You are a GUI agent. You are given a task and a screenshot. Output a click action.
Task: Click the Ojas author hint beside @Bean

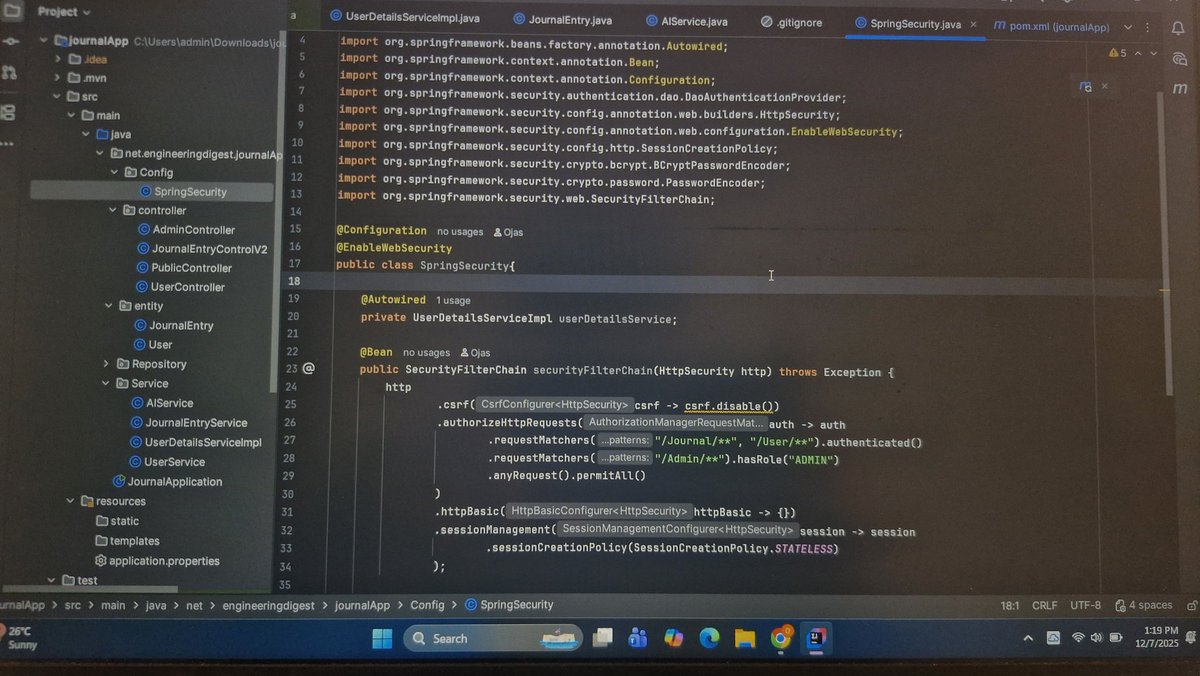pos(475,352)
